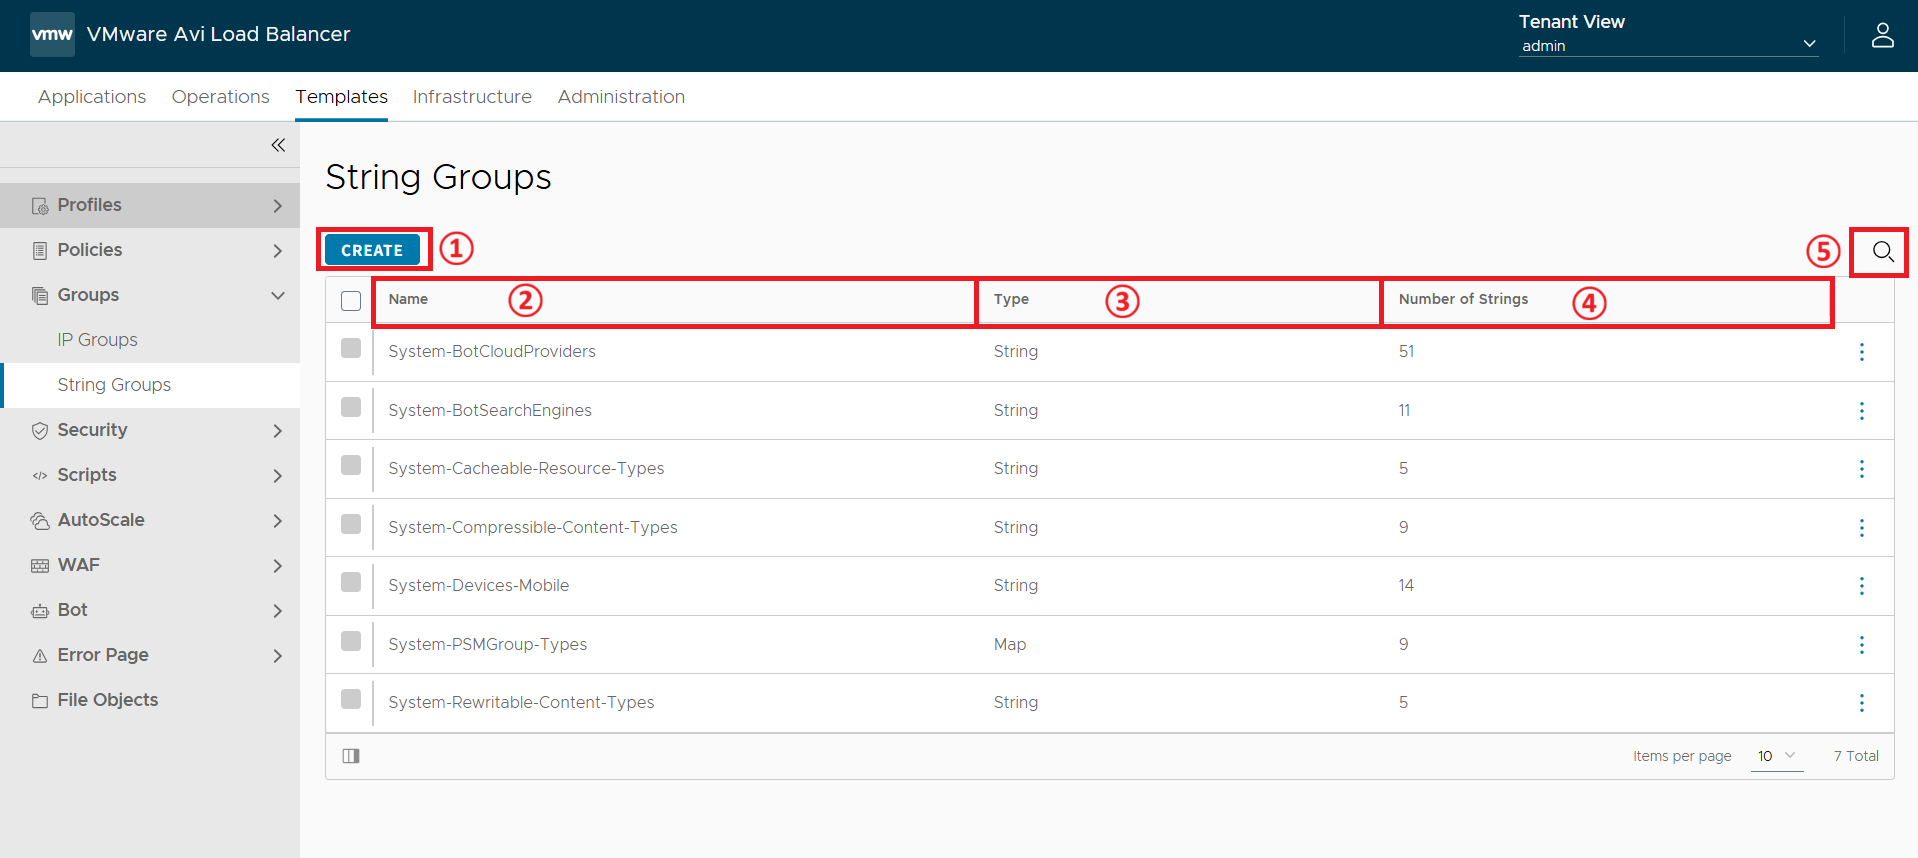Expand the Scripts section chevron

pyautogui.click(x=278, y=476)
